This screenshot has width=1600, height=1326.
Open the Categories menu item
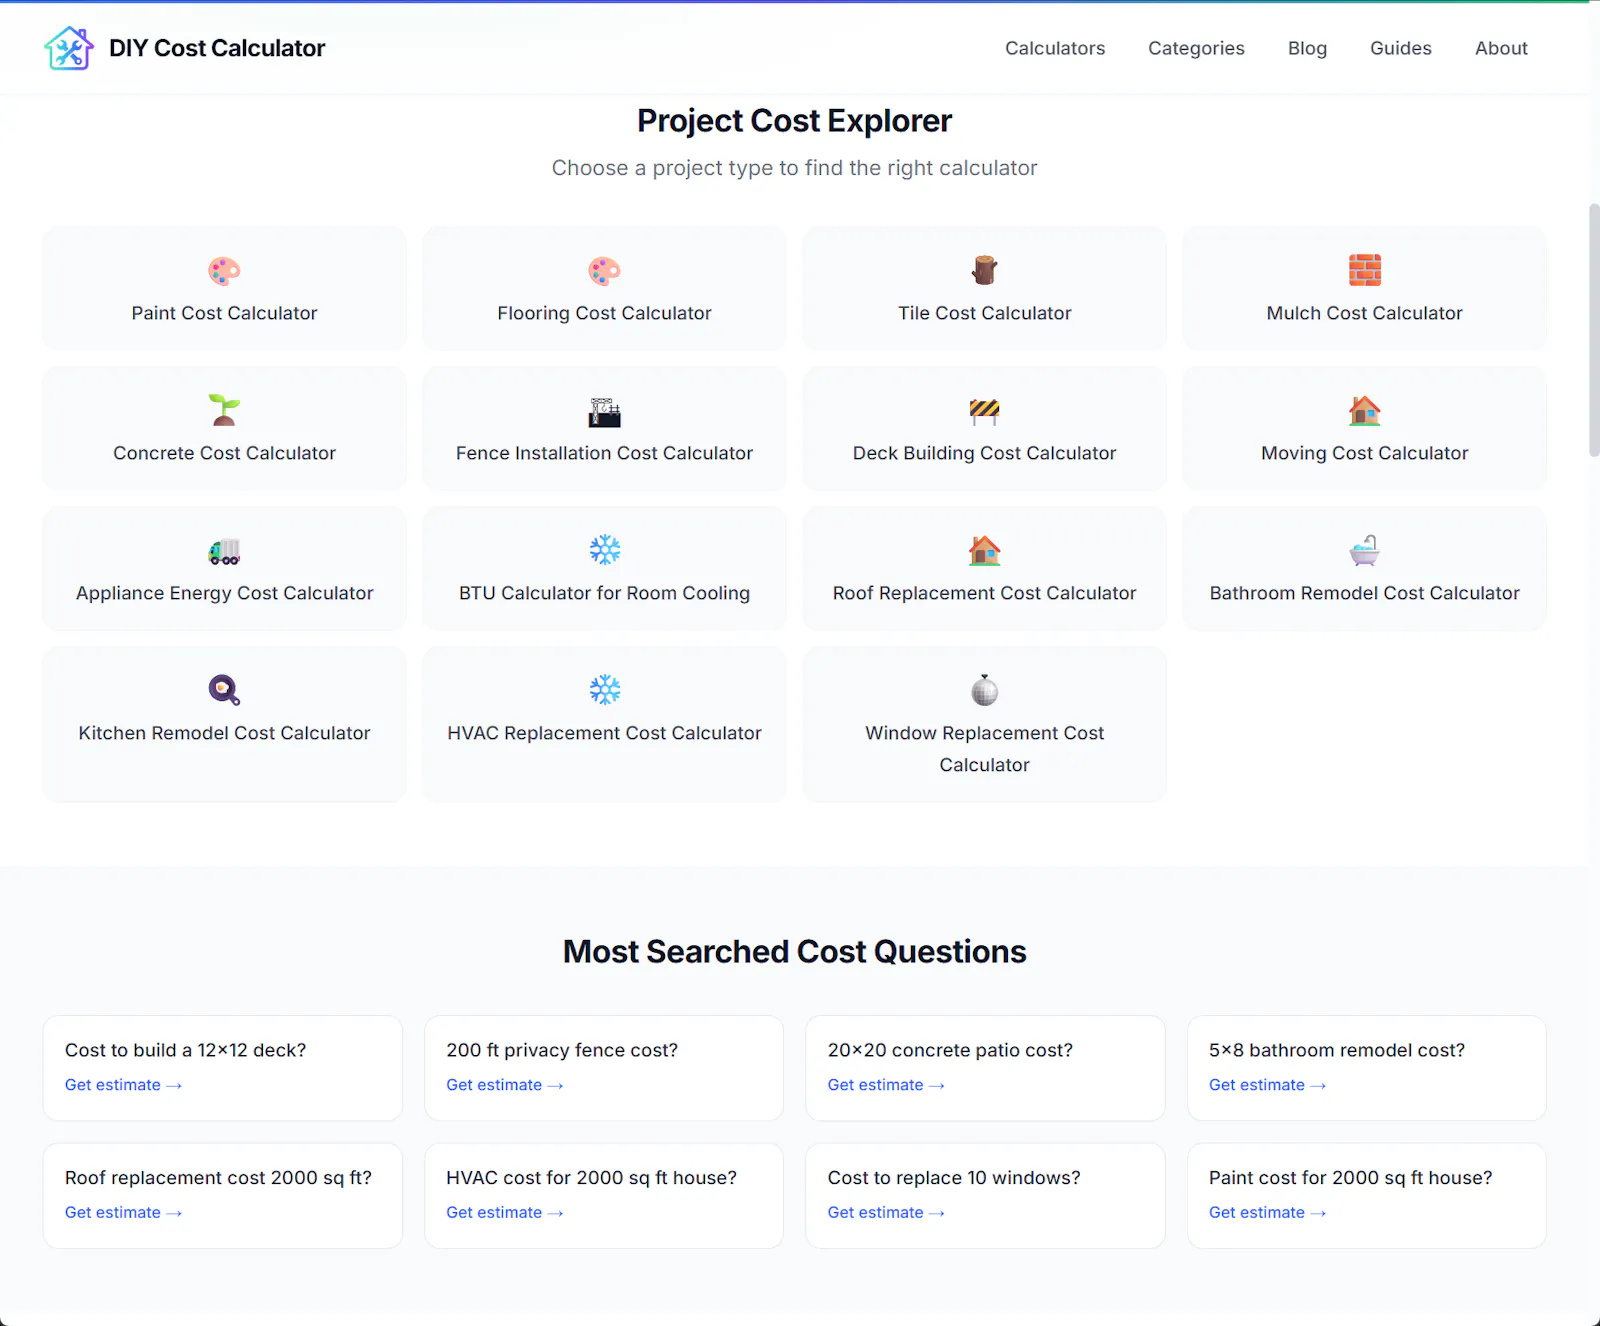[1196, 48]
